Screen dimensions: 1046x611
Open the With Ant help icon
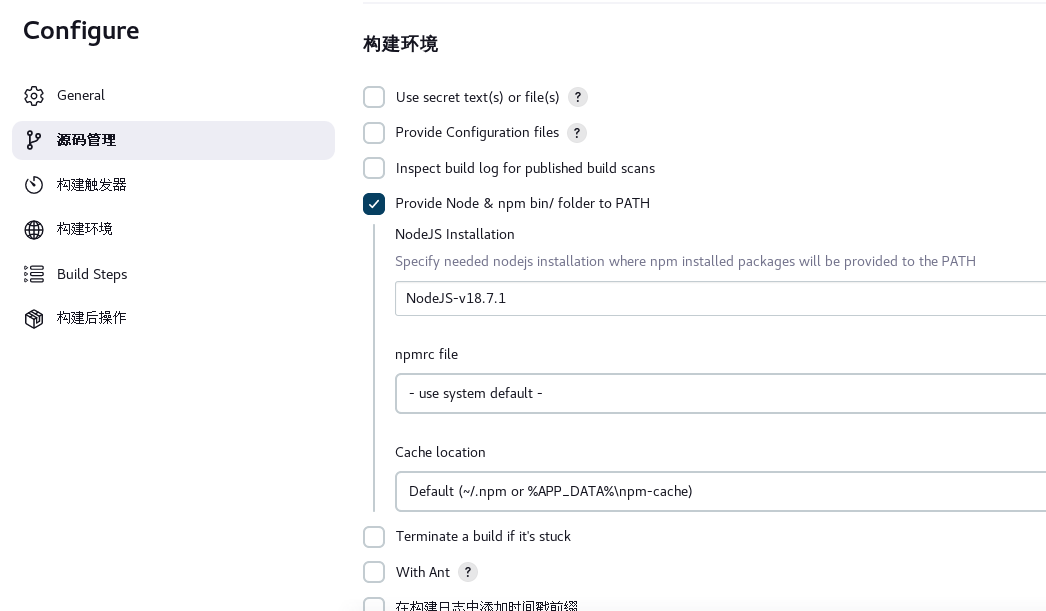[x=467, y=572]
